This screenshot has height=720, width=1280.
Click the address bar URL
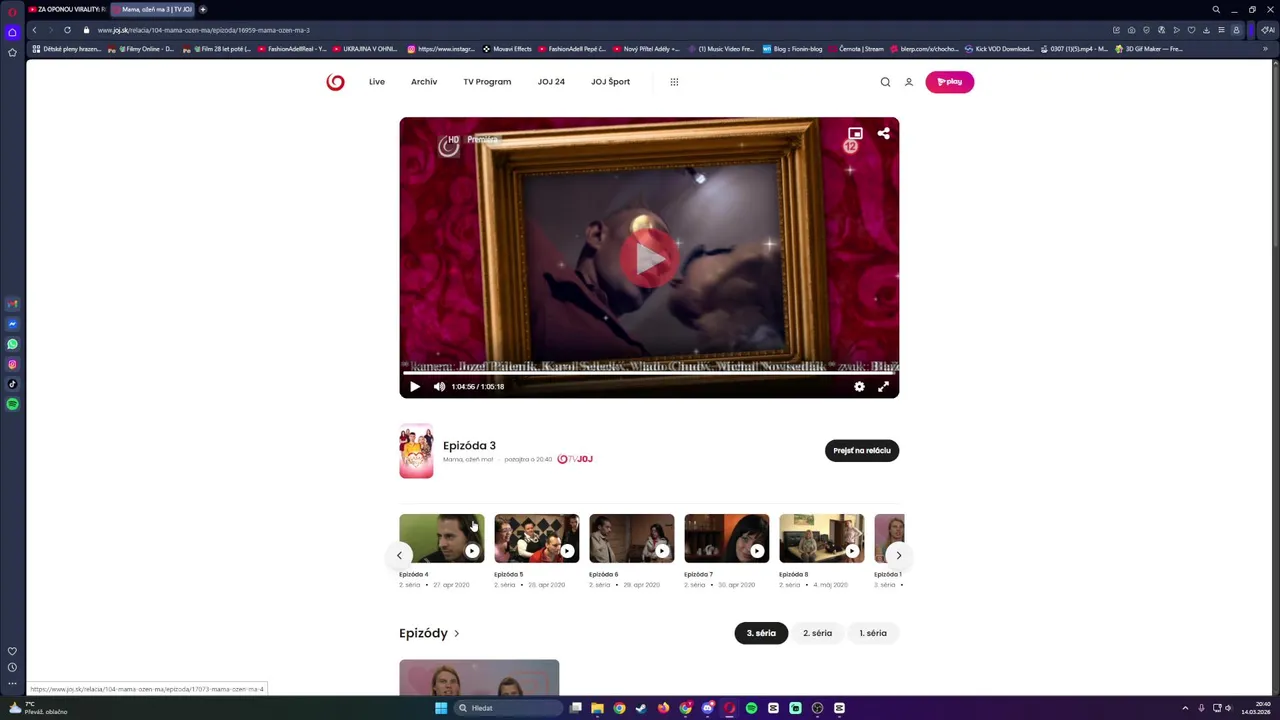tap(204, 30)
